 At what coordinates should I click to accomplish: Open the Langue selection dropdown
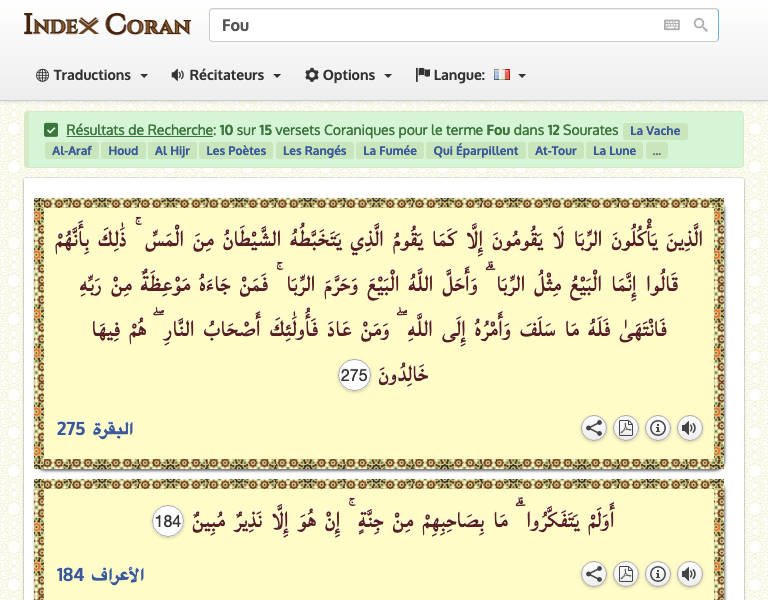[471, 75]
